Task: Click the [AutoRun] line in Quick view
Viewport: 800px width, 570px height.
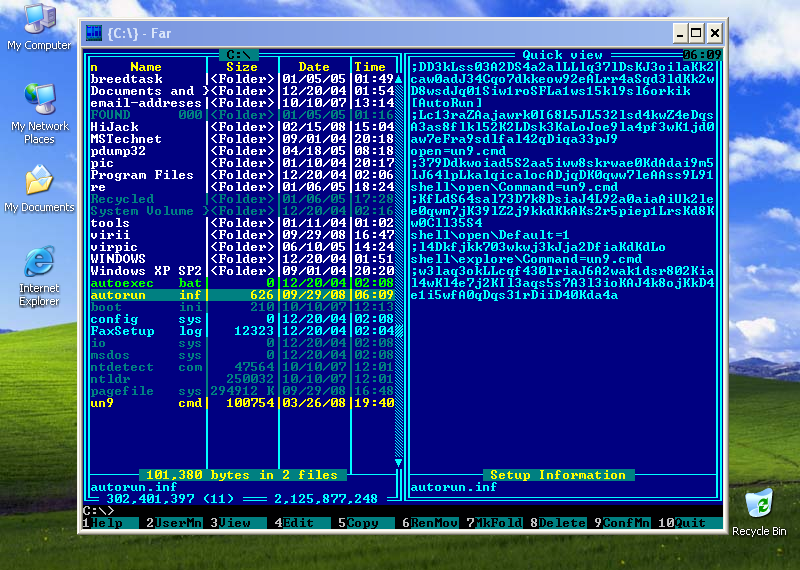Action: 446,103
